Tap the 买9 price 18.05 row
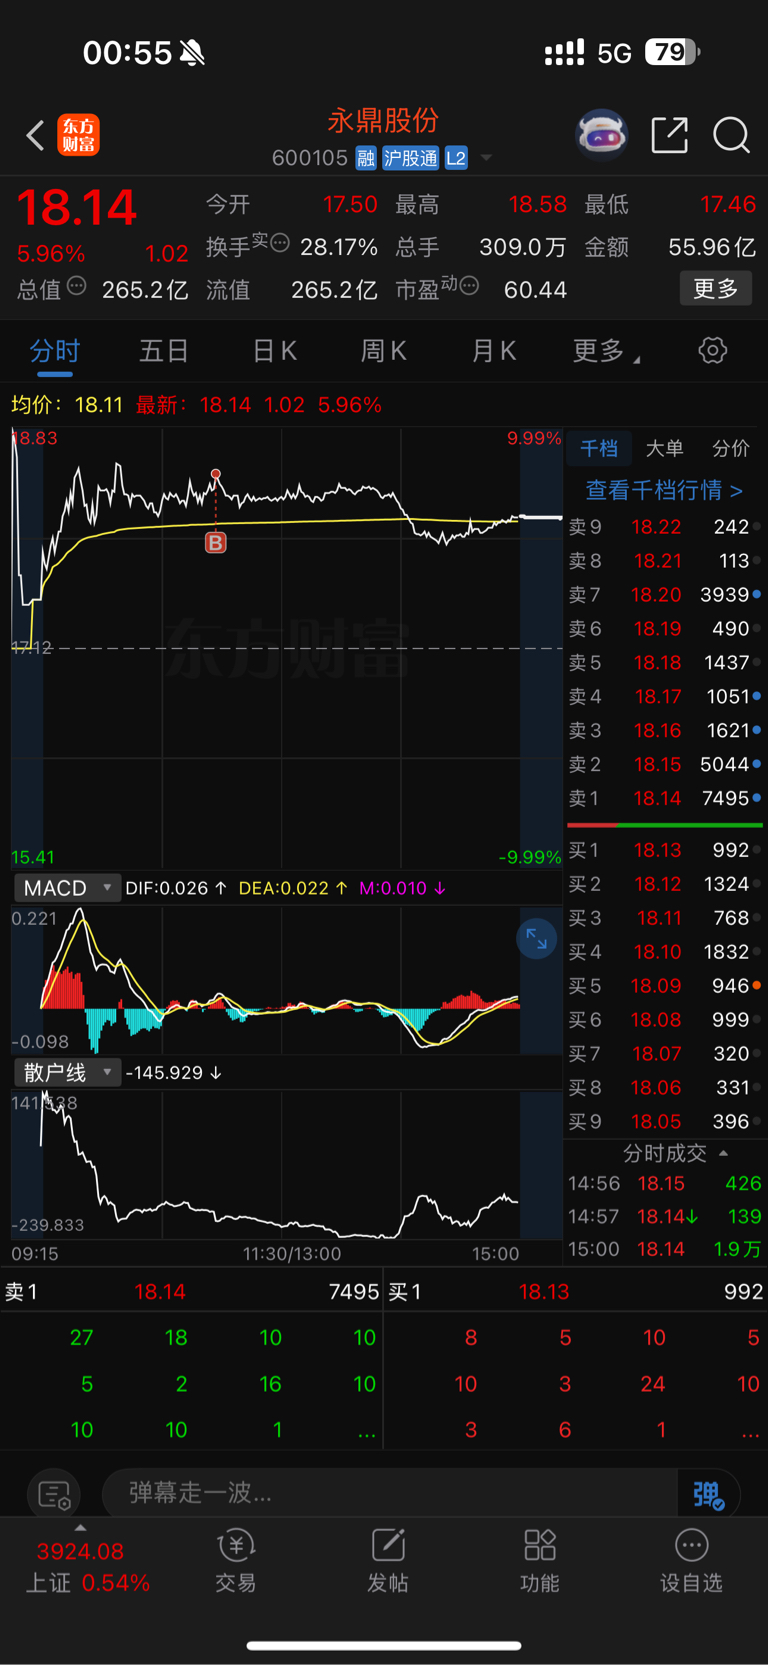 [x=665, y=1122]
